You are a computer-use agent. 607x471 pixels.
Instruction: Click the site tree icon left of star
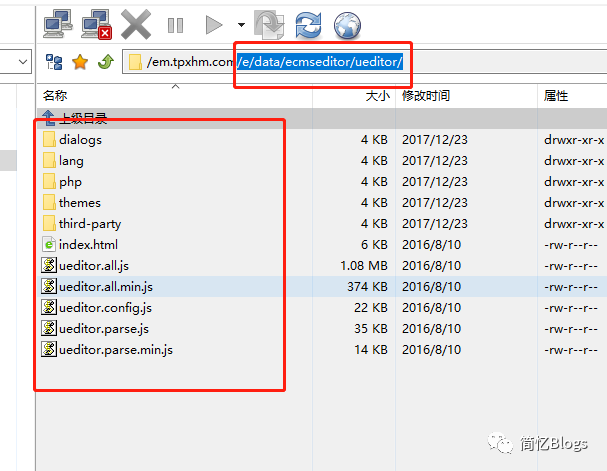point(55,62)
